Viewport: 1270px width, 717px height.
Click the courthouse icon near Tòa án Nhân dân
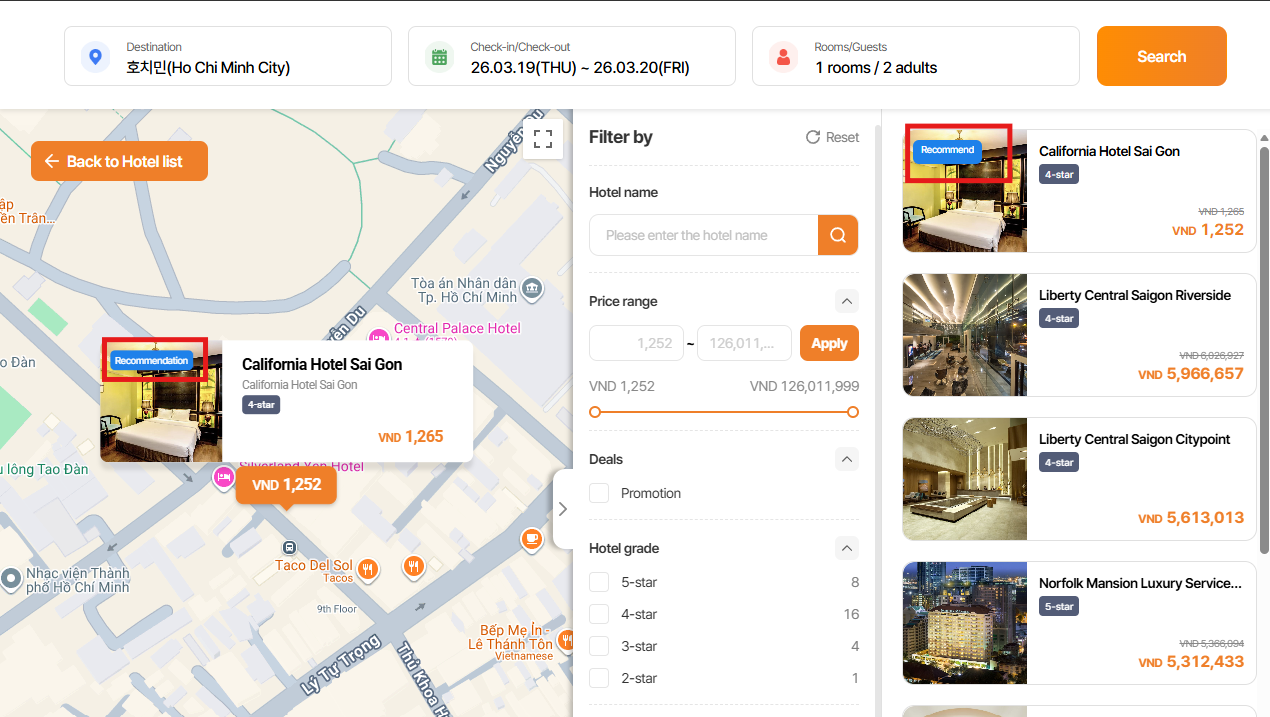tap(533, 289)
